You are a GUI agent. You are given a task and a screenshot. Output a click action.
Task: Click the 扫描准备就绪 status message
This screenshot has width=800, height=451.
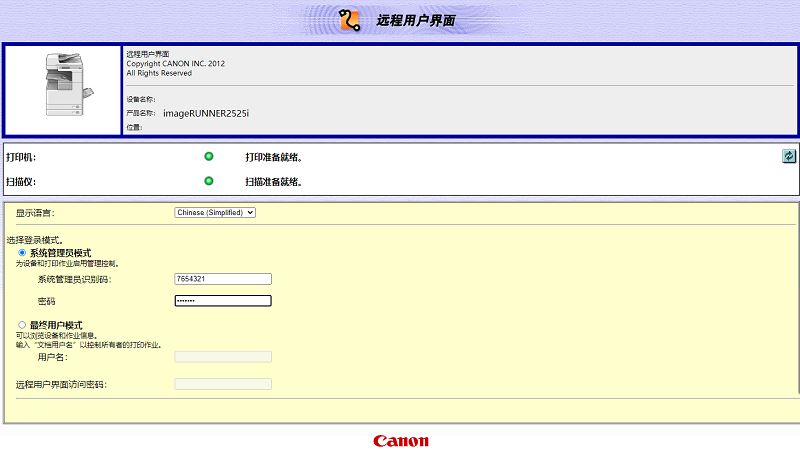pyautogui.click(x=273, y=182)
